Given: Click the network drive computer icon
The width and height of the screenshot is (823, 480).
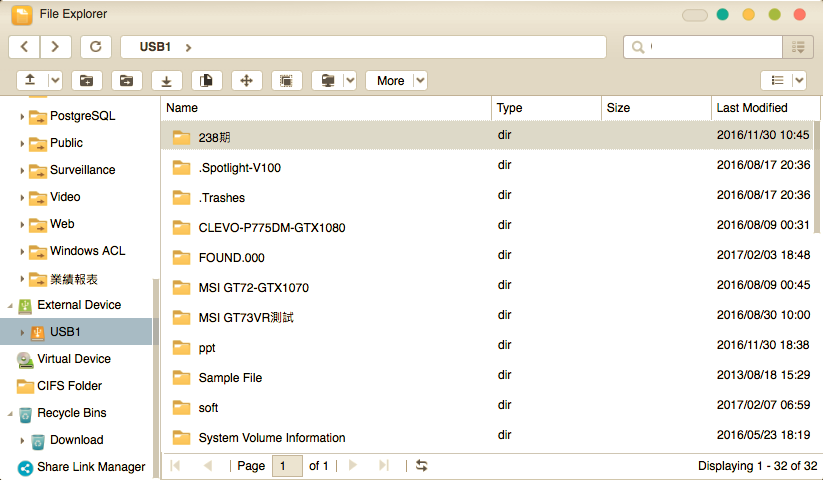Looking at the screenshot, I should coord(328,80).
